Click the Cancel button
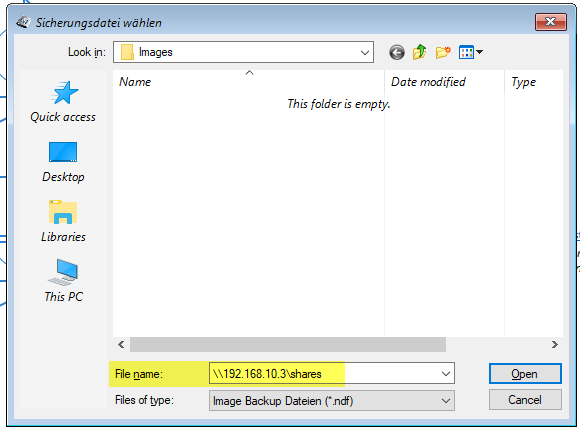The width and height of the screenshot is (580, 430). 525,400
